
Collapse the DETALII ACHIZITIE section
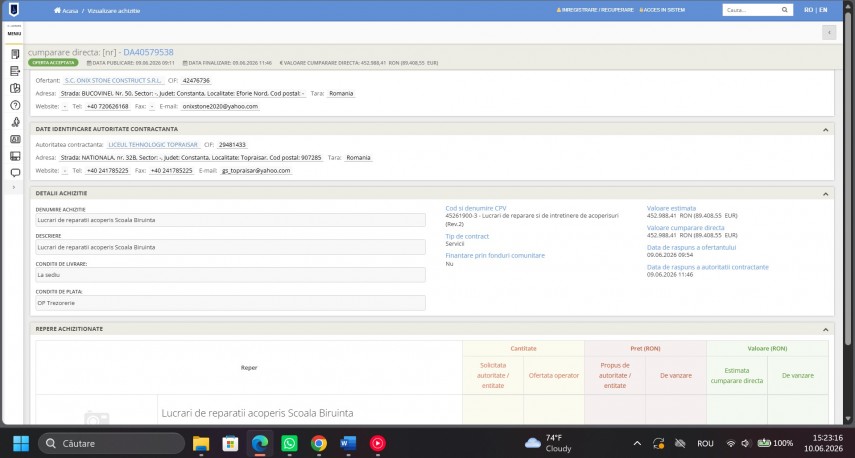pos(826,194)
